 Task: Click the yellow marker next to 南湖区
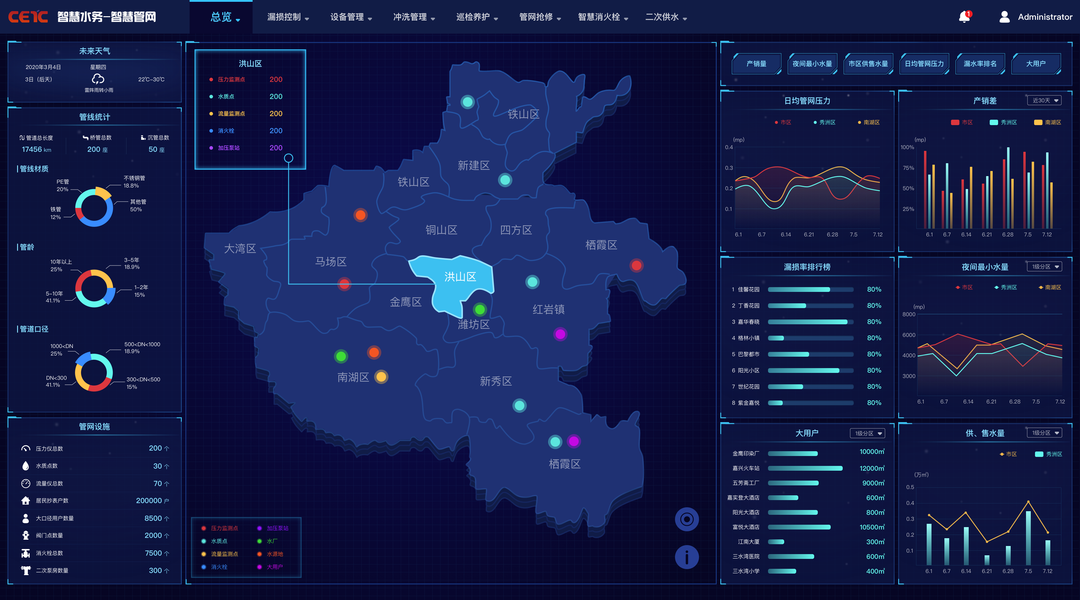(x=381, y=377)
